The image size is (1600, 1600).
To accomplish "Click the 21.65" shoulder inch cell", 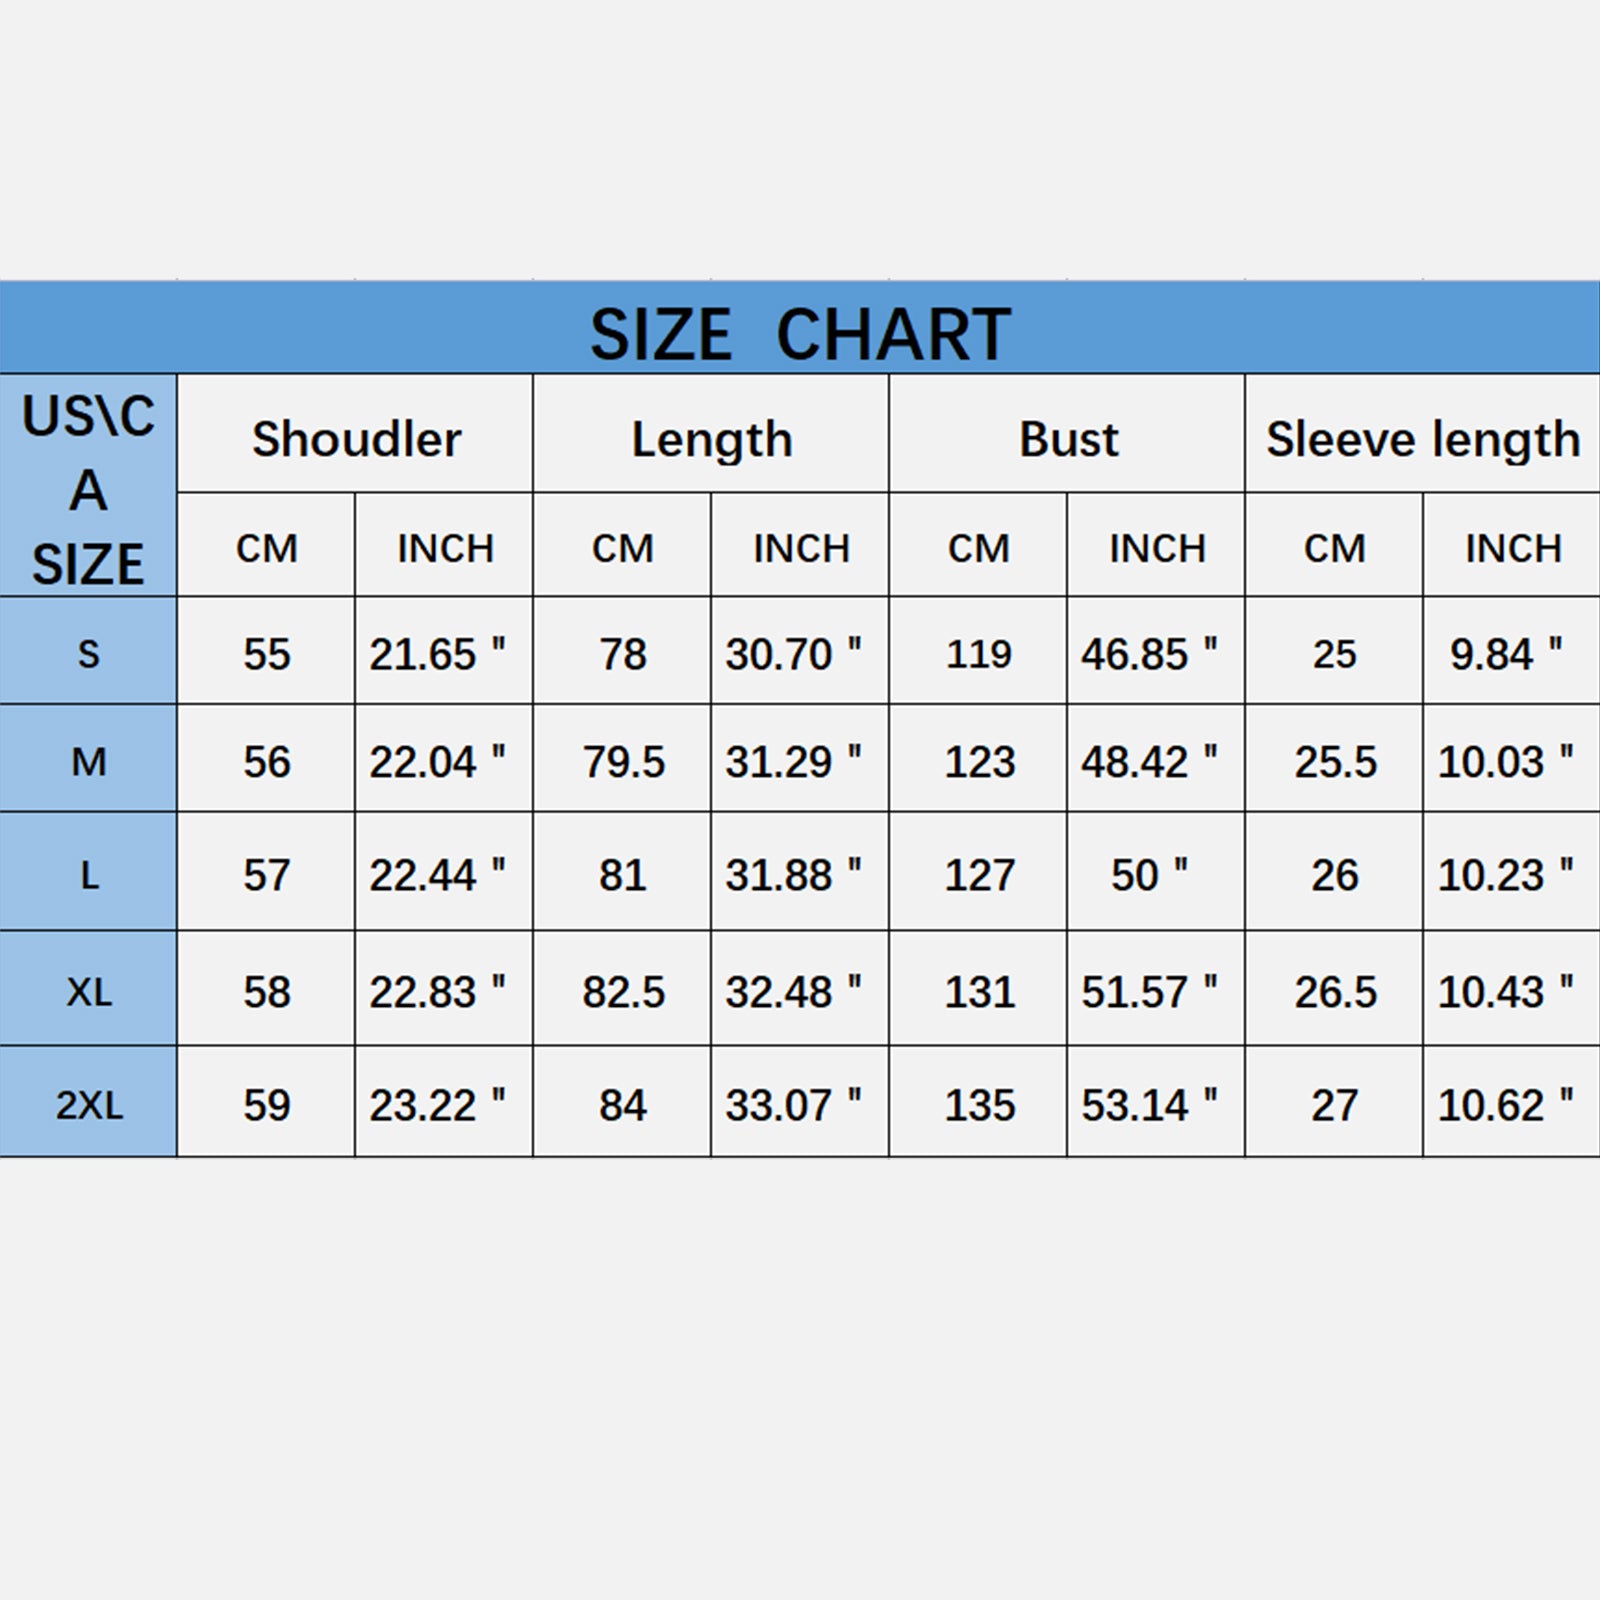I will [x=437, y=654].
